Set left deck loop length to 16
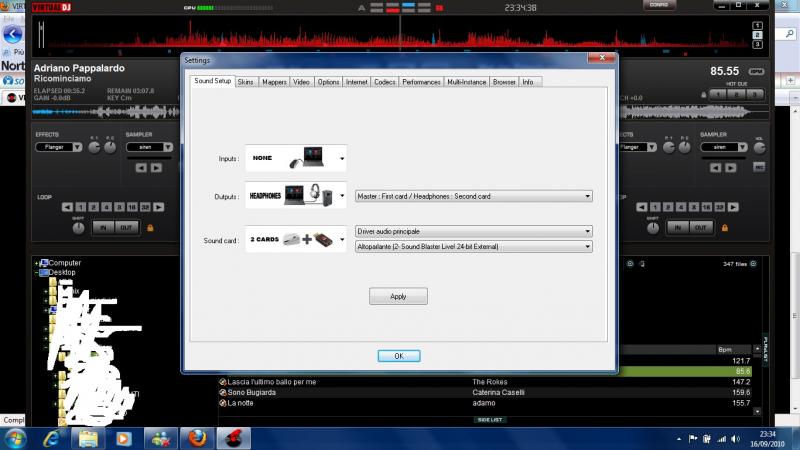 pyautogui.click(x=132, y=207)
